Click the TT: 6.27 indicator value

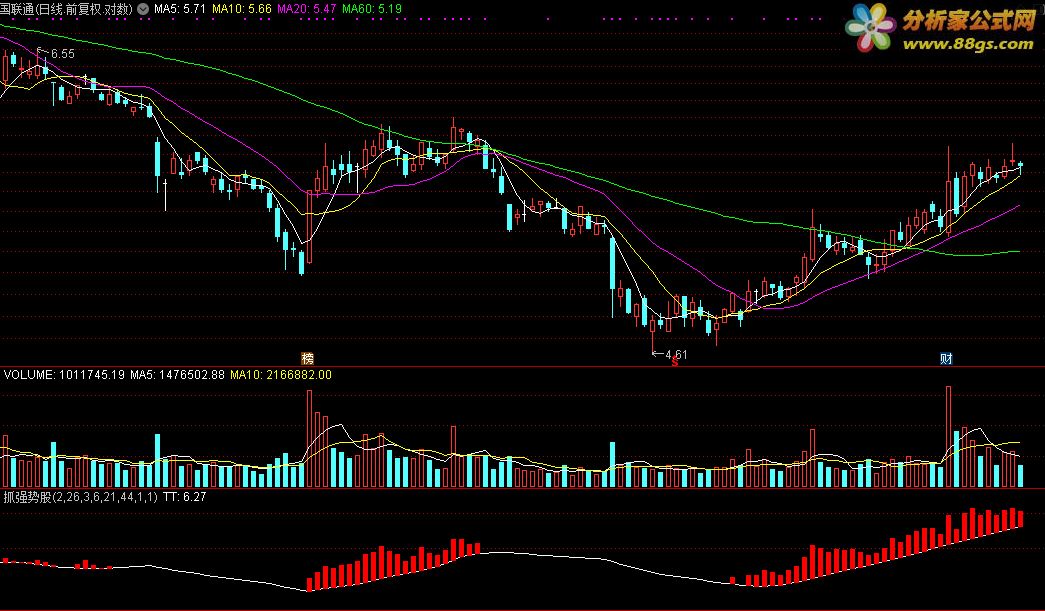pyautogui.click(x=185, y=497)
